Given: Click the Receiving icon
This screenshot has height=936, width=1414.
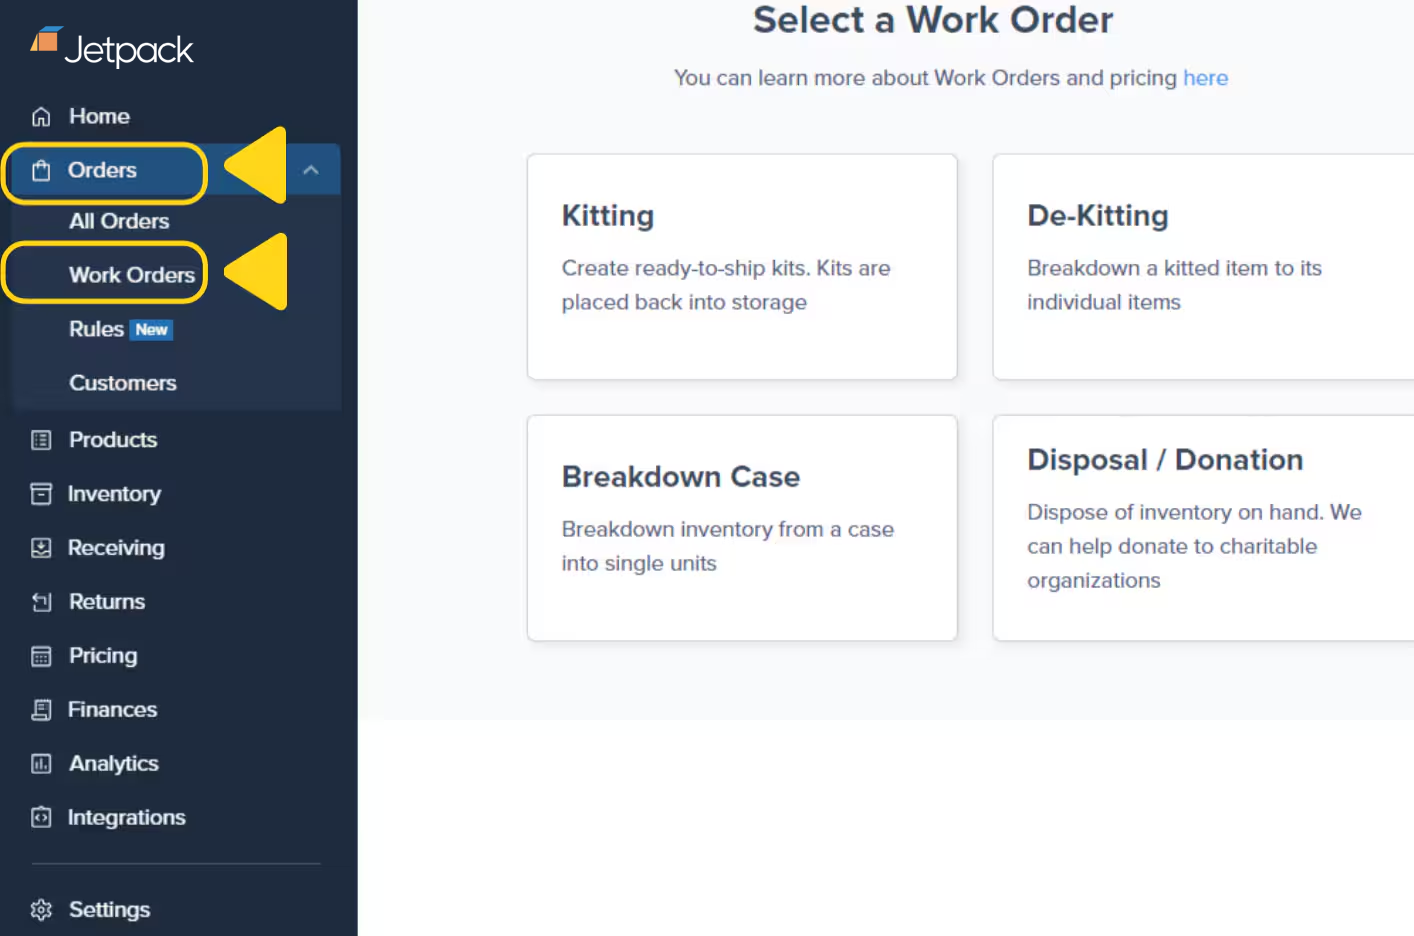Looking at the screenshot, I should (41, 548).
